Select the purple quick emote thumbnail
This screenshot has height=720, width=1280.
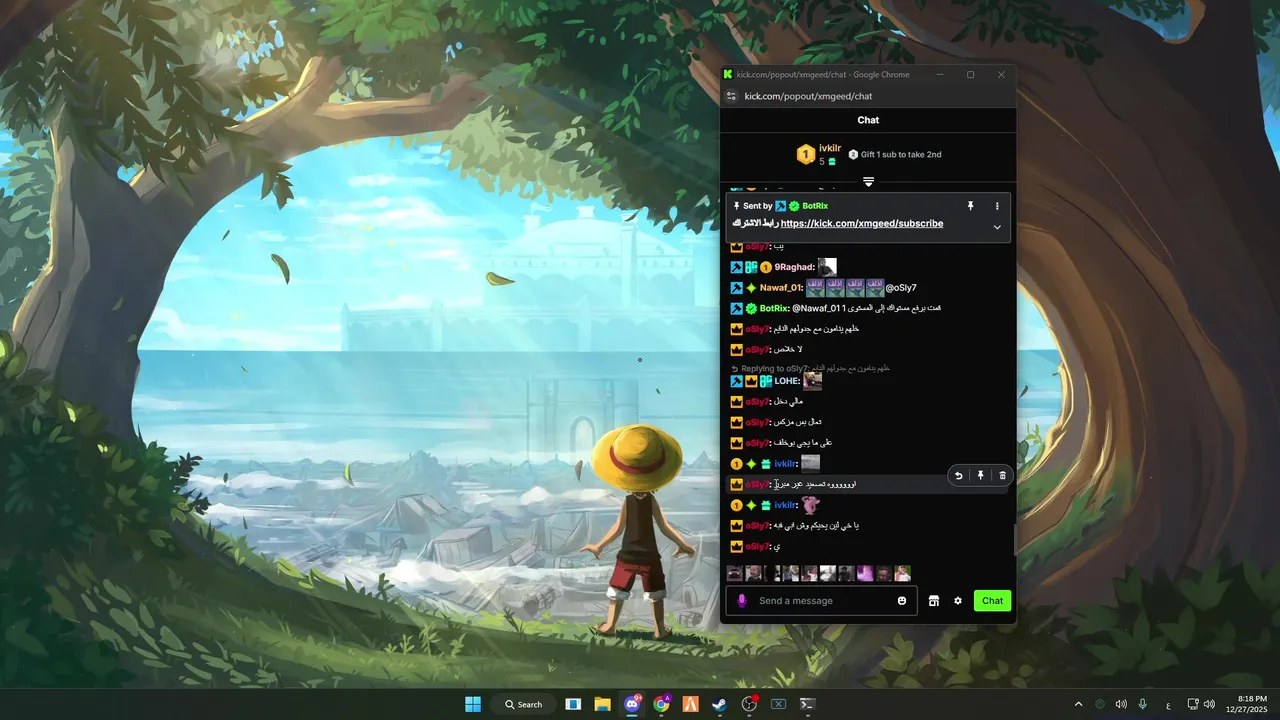click(865, 573)
